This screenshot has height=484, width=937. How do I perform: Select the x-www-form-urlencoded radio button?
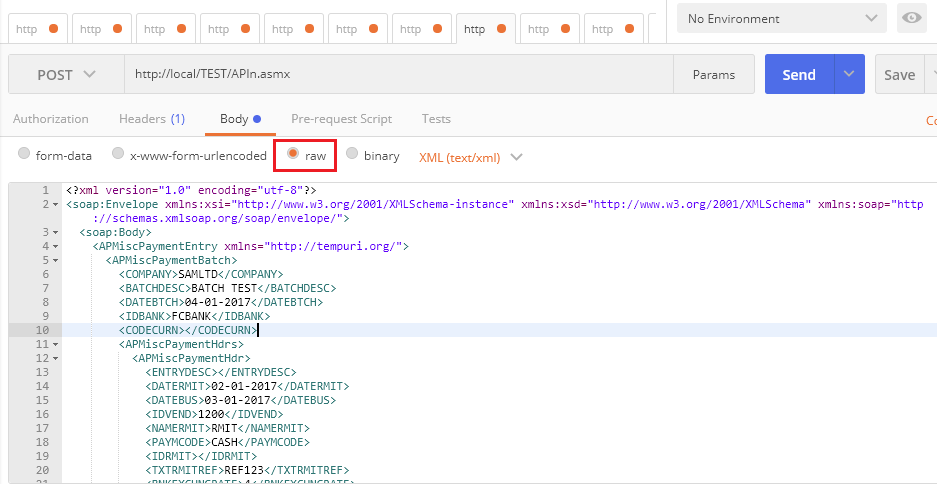coord(118,154)
